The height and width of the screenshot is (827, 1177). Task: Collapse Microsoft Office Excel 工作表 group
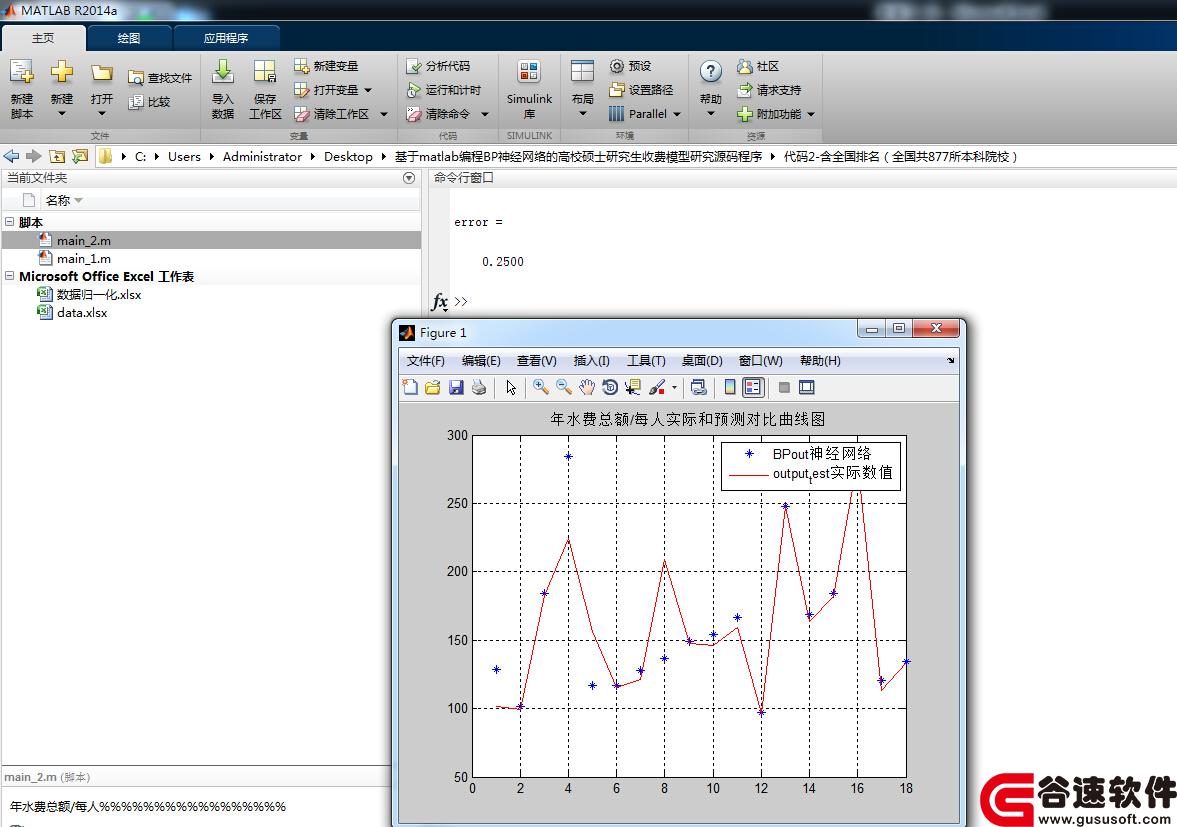click(x=10, y=276)
